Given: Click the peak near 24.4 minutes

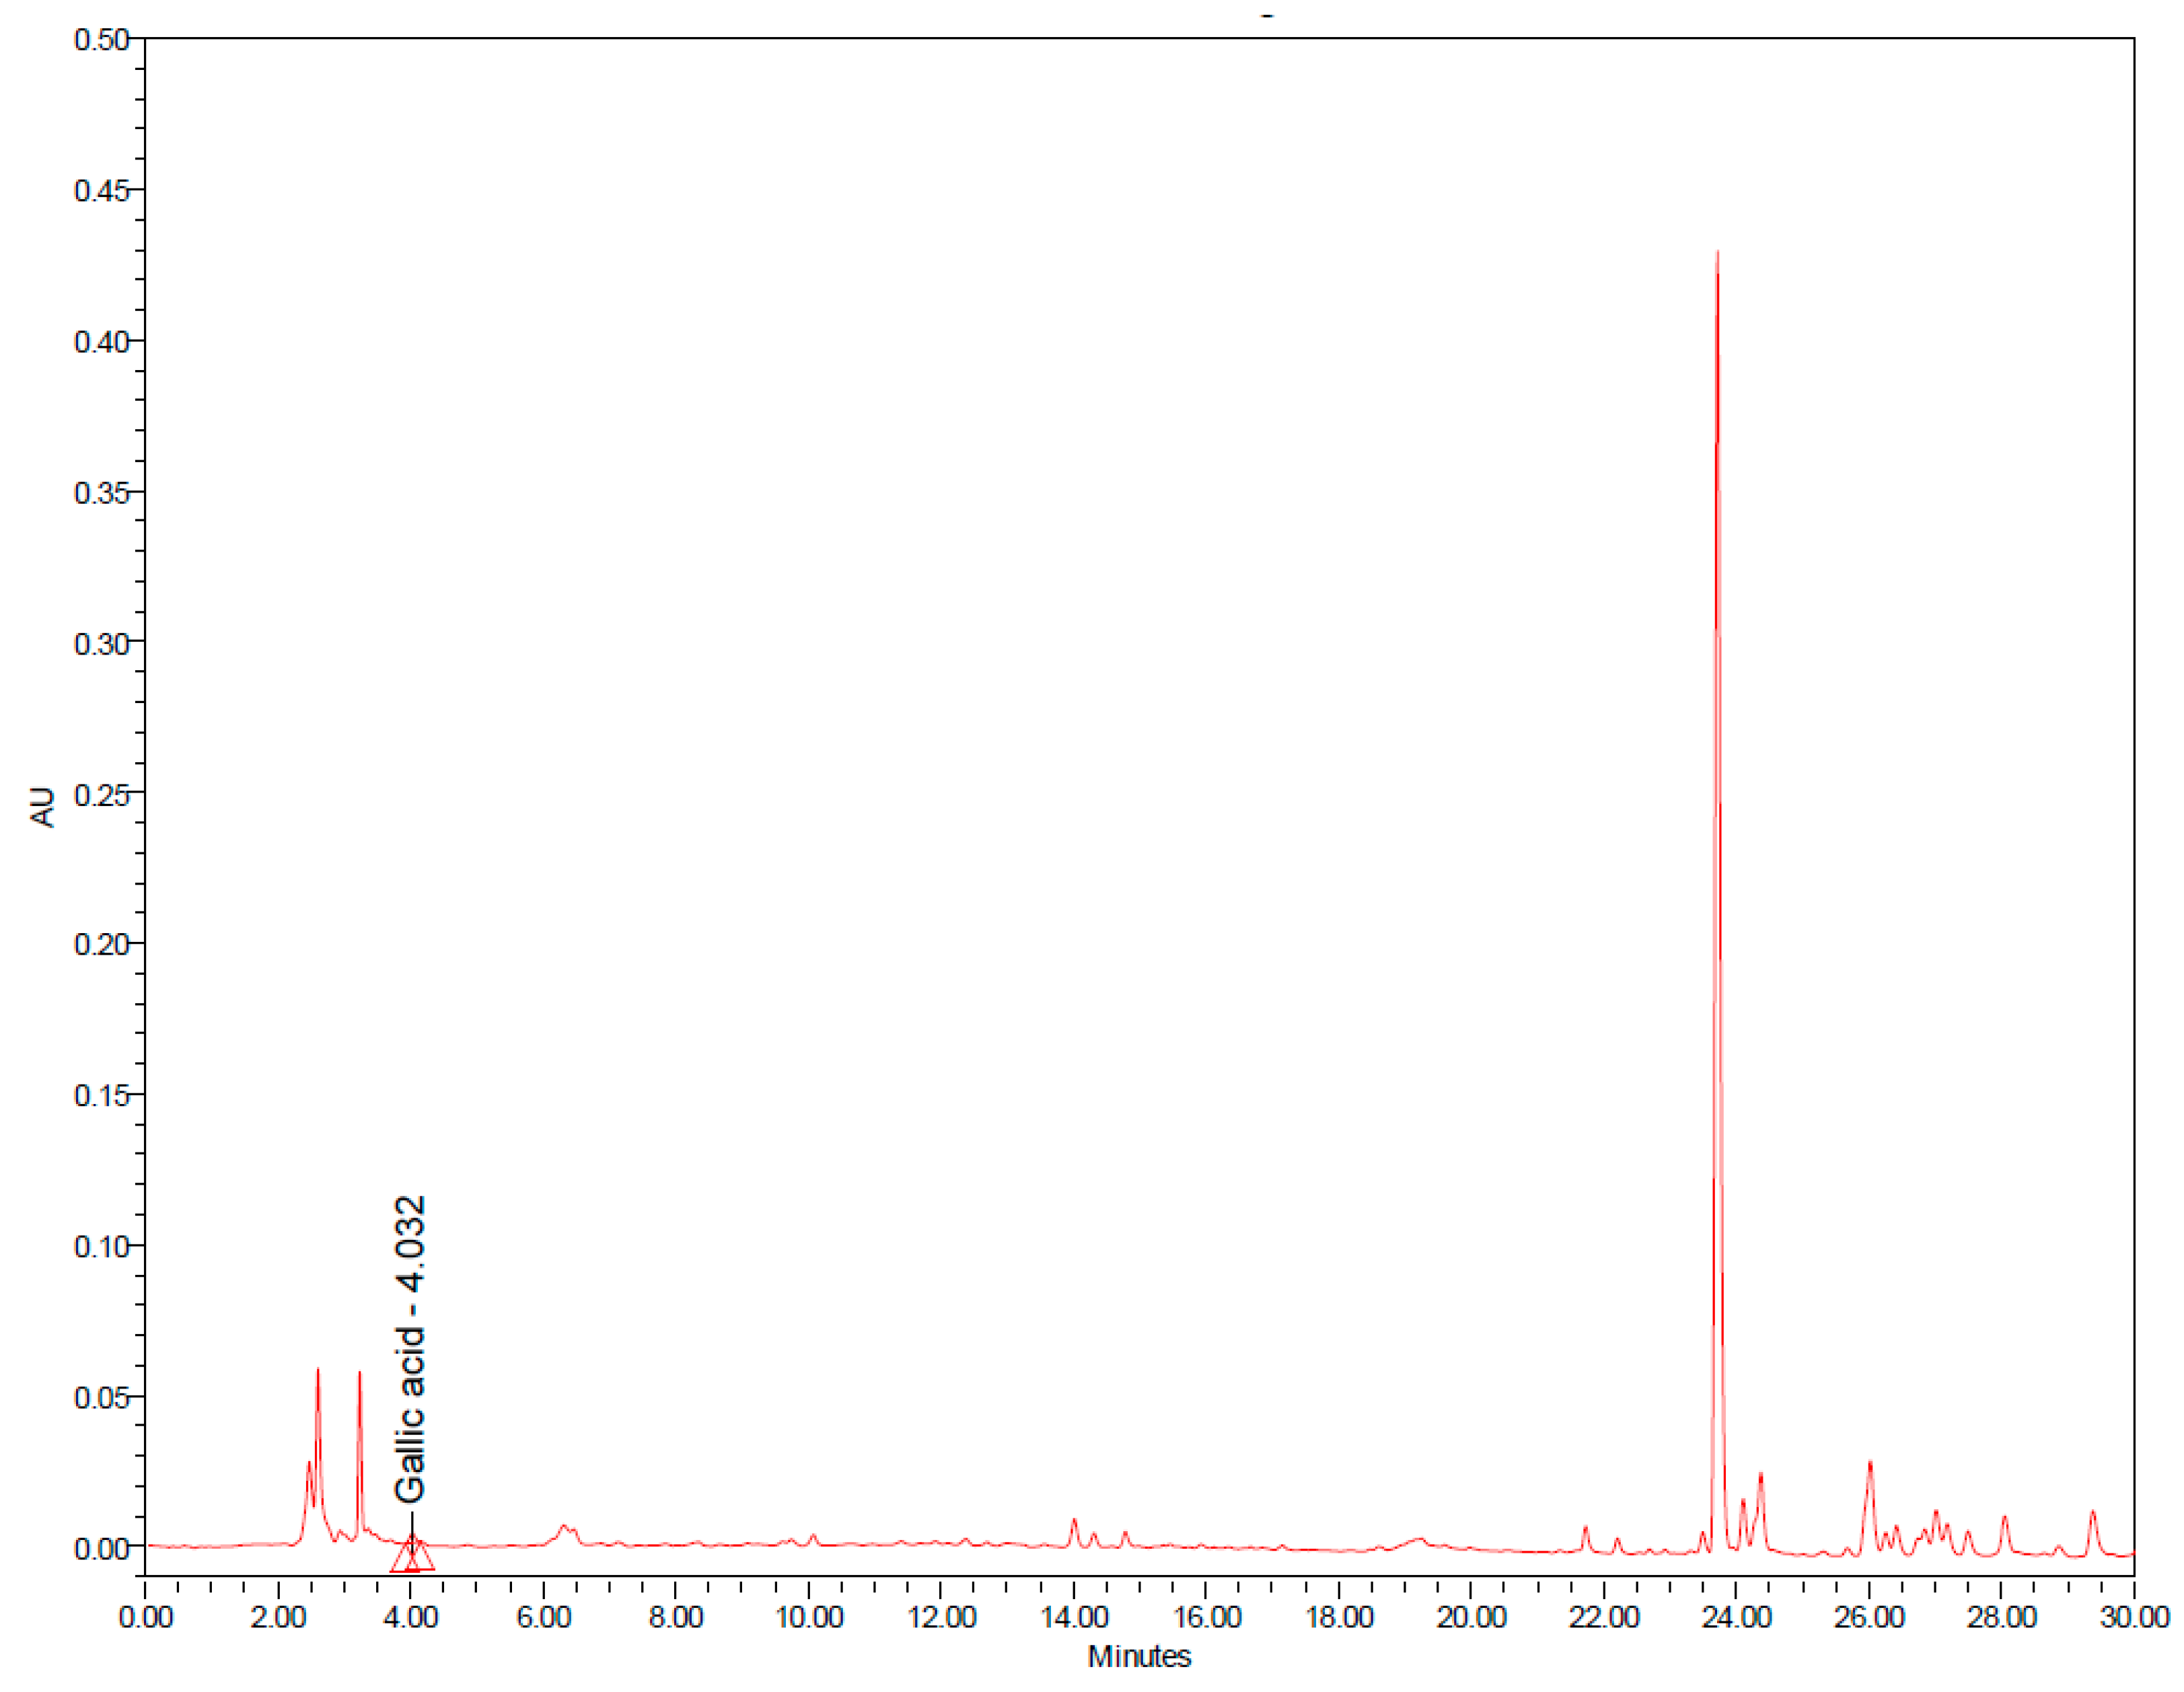Looking at the screenshot, I should (x=1760, y=1475).
